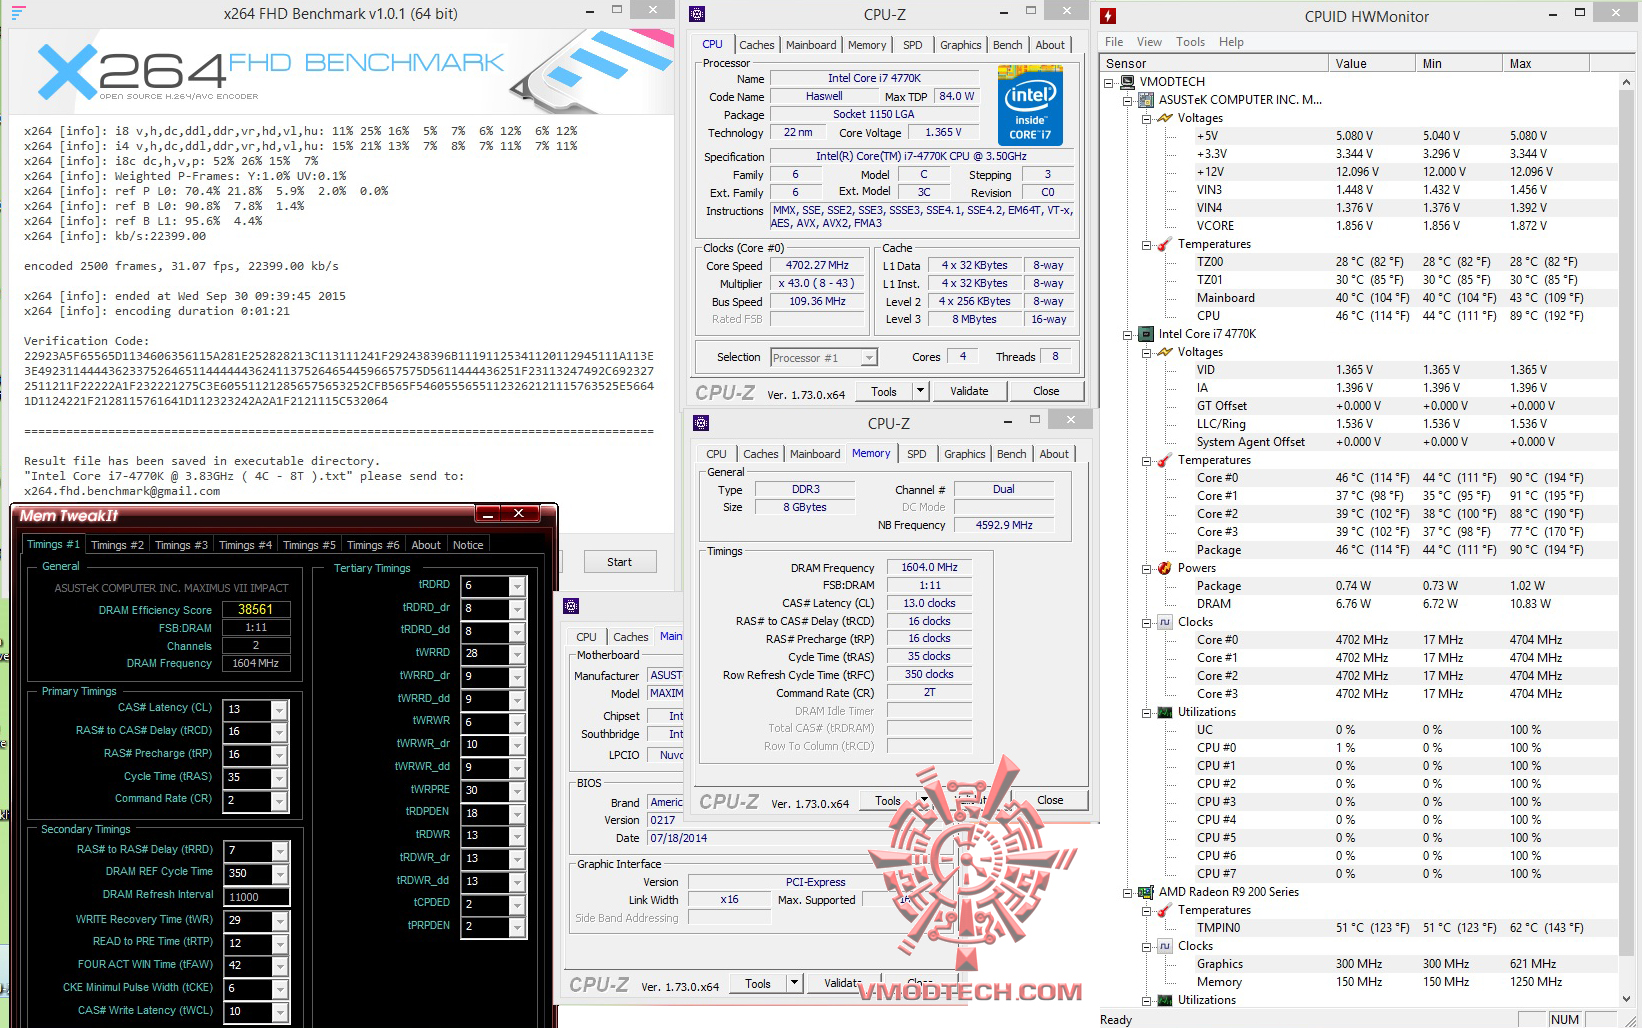Click the ASUSTeK motherboard icon in HWMonitor
Viewport: 1642px width, 1028px height.
(x=1146, y=100)
